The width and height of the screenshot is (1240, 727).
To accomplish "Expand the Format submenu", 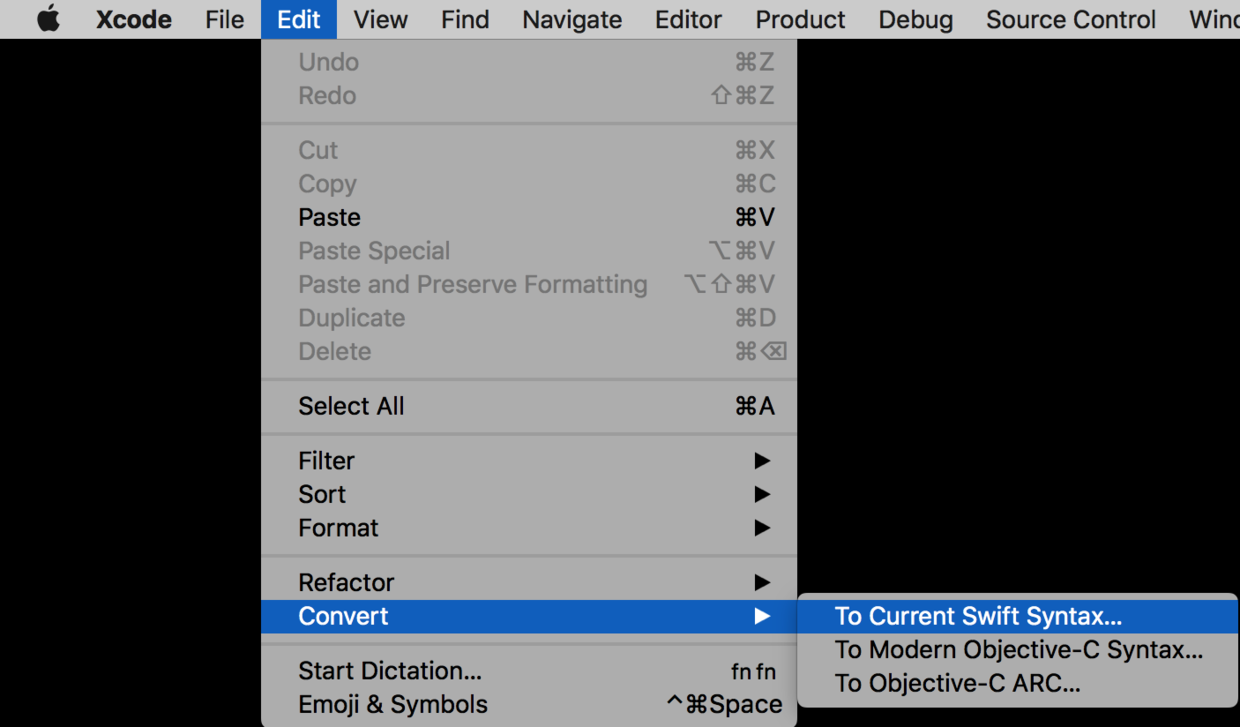I will pyautogui.click(x=338, y=528).
